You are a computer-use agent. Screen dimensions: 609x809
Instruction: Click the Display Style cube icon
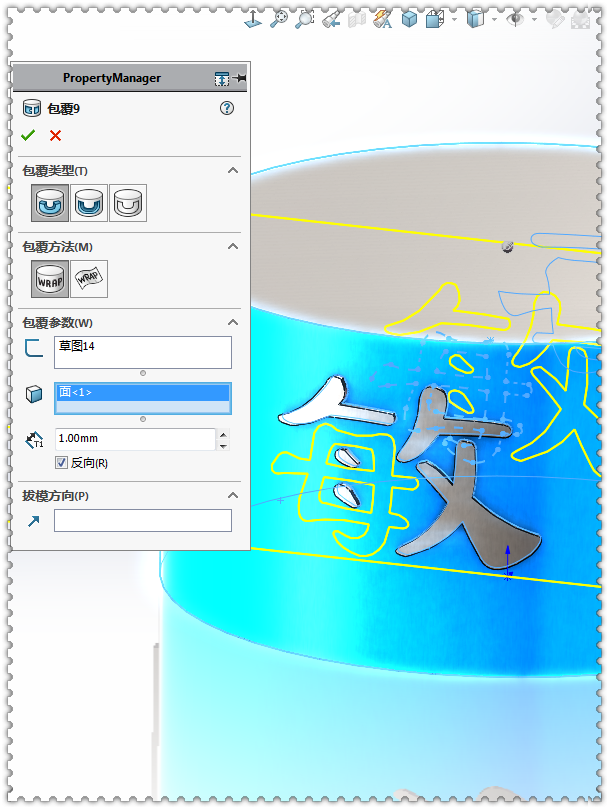(475, 19)
